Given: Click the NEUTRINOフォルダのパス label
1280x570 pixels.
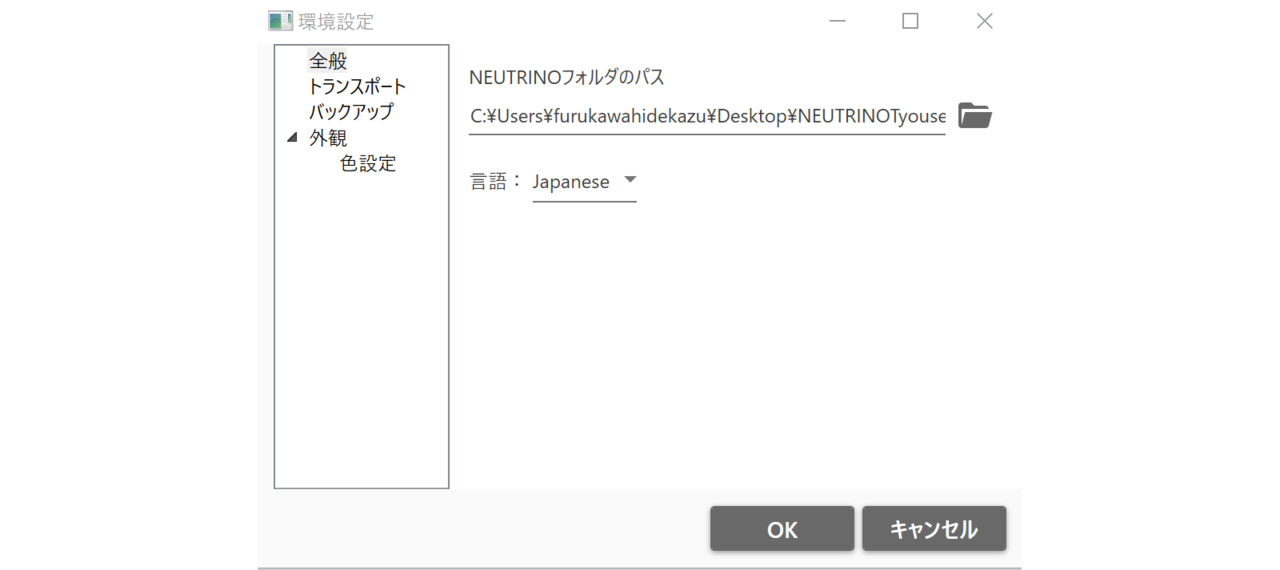Looking at the screenshot, I should (x=567, y=77).
